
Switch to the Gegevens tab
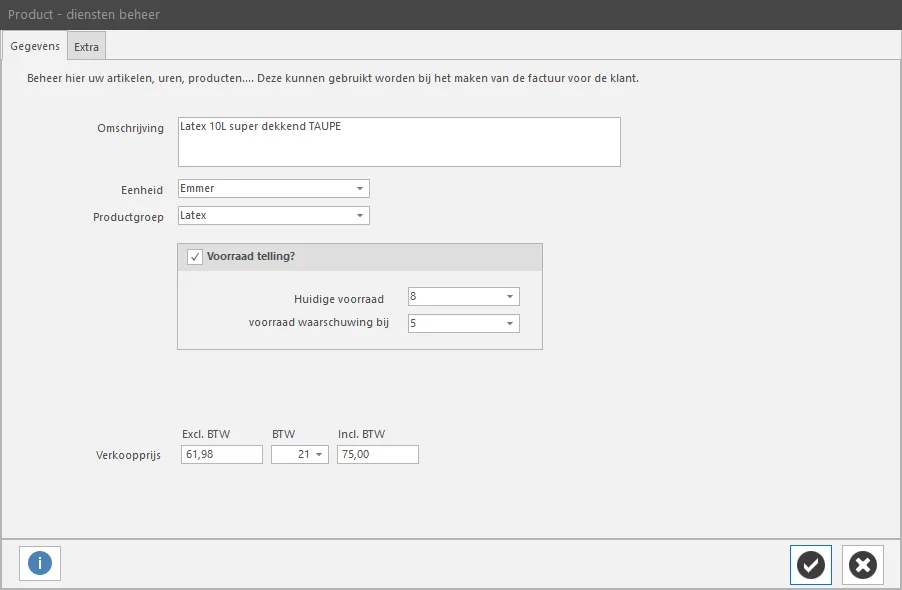coord(35,46)
